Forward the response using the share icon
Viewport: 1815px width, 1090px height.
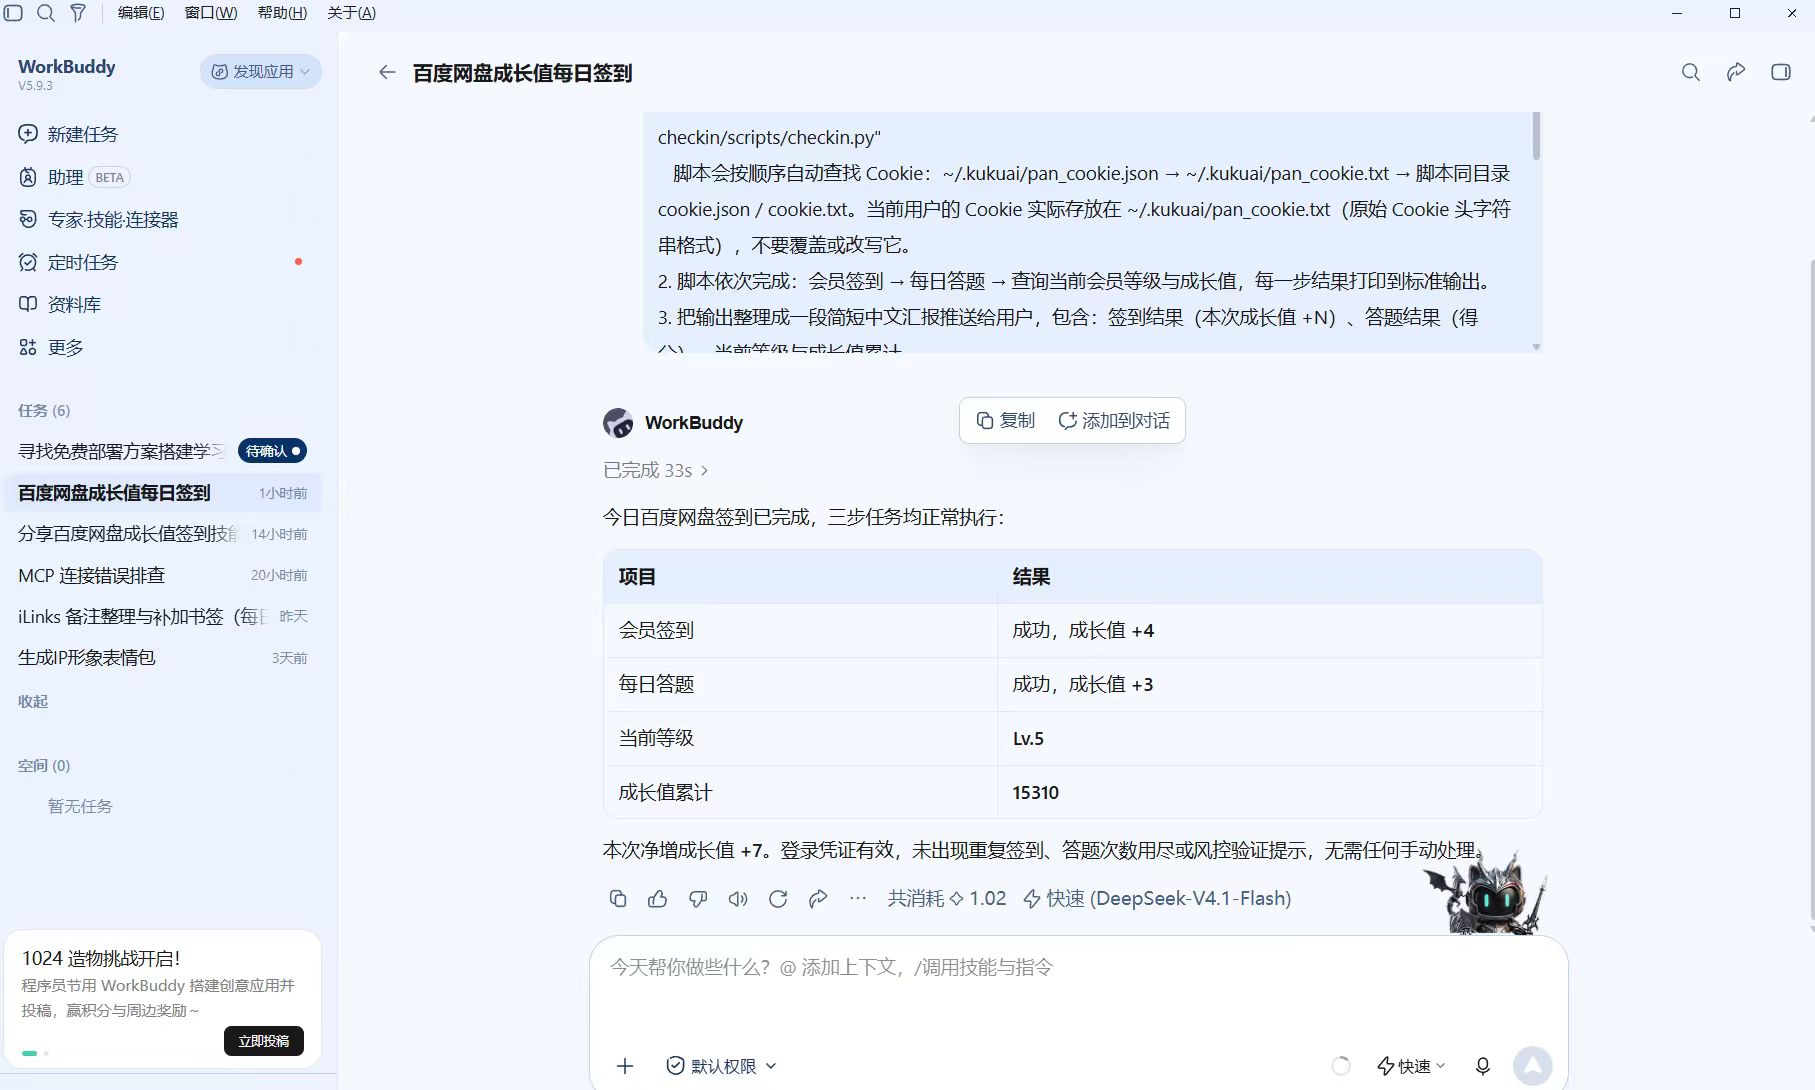point(818,898)
